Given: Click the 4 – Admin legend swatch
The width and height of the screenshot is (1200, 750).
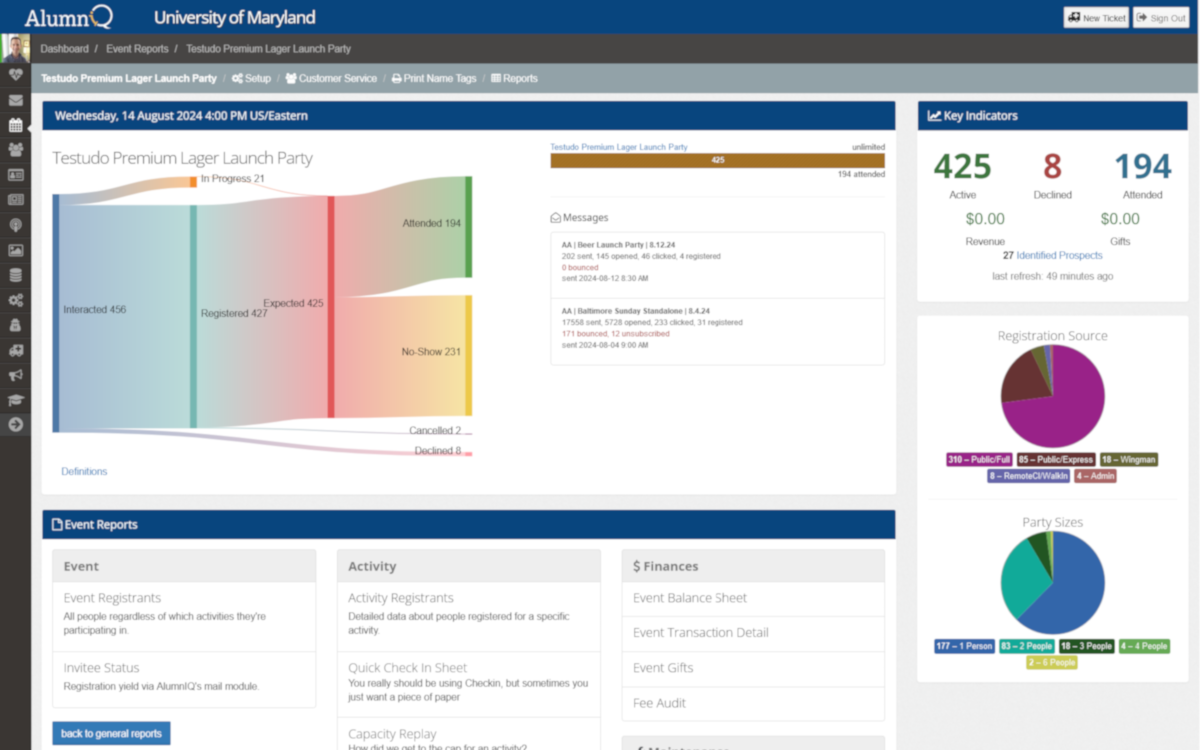Looking at the screenshot, I should [x=1096, y=476].
